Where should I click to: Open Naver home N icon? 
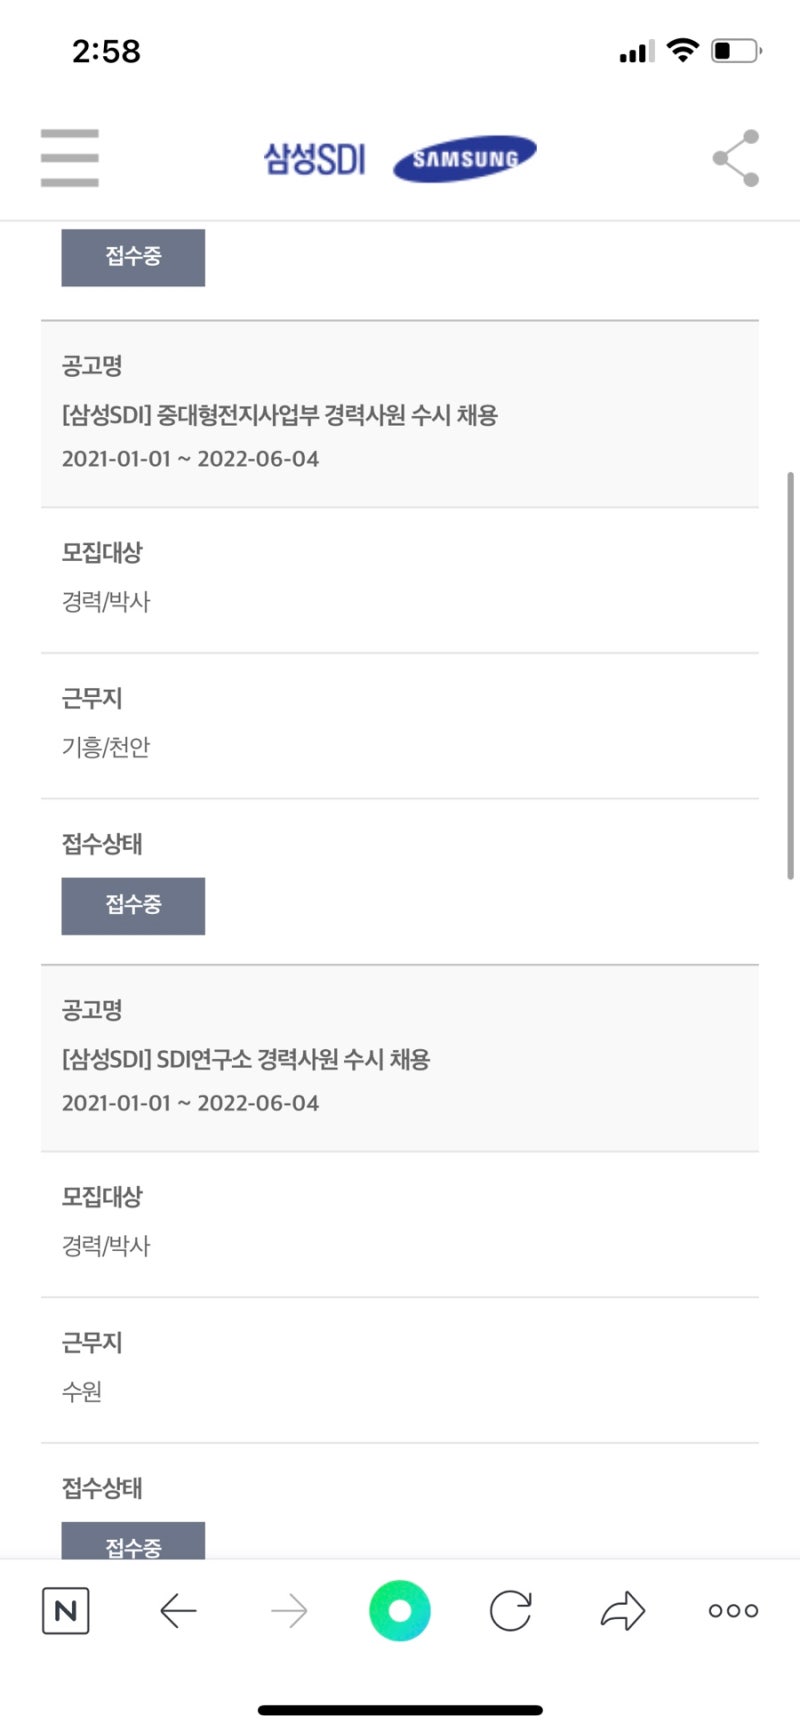click(66, 1611)
